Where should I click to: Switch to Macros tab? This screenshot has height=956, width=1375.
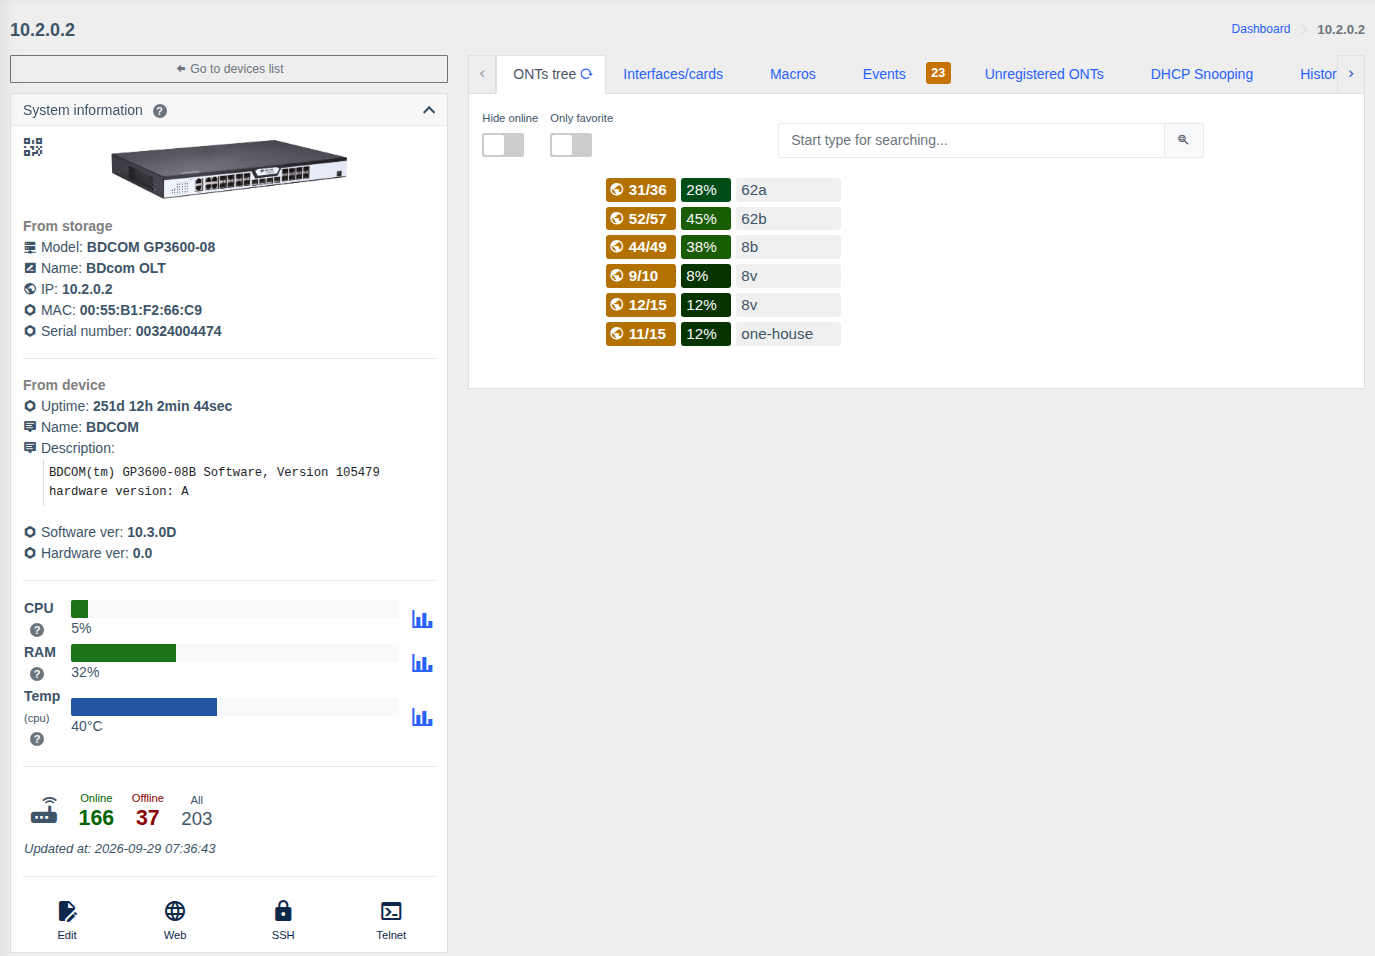[x=793, y=74]
